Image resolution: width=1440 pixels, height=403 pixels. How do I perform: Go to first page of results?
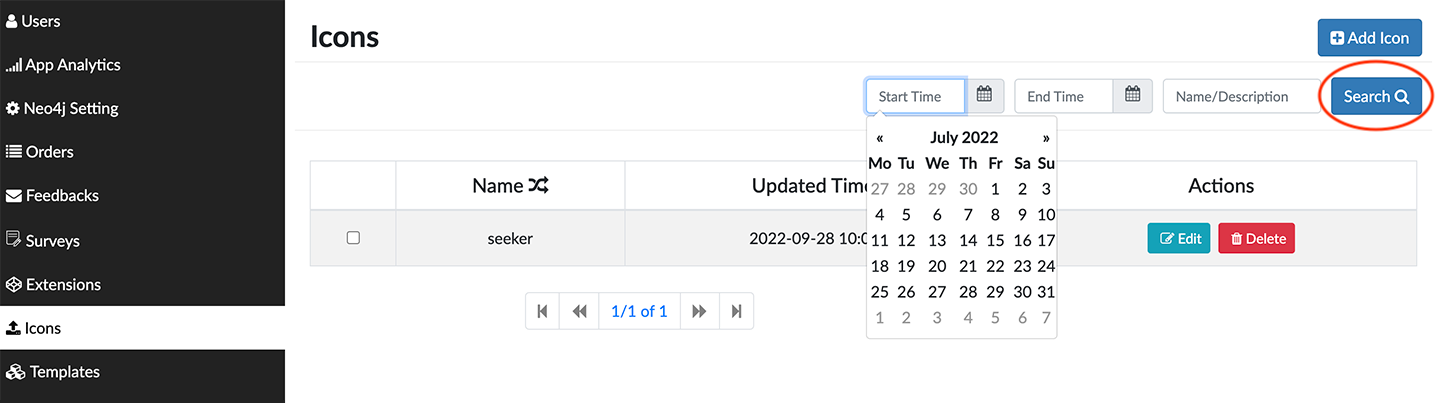click(542, 311)
